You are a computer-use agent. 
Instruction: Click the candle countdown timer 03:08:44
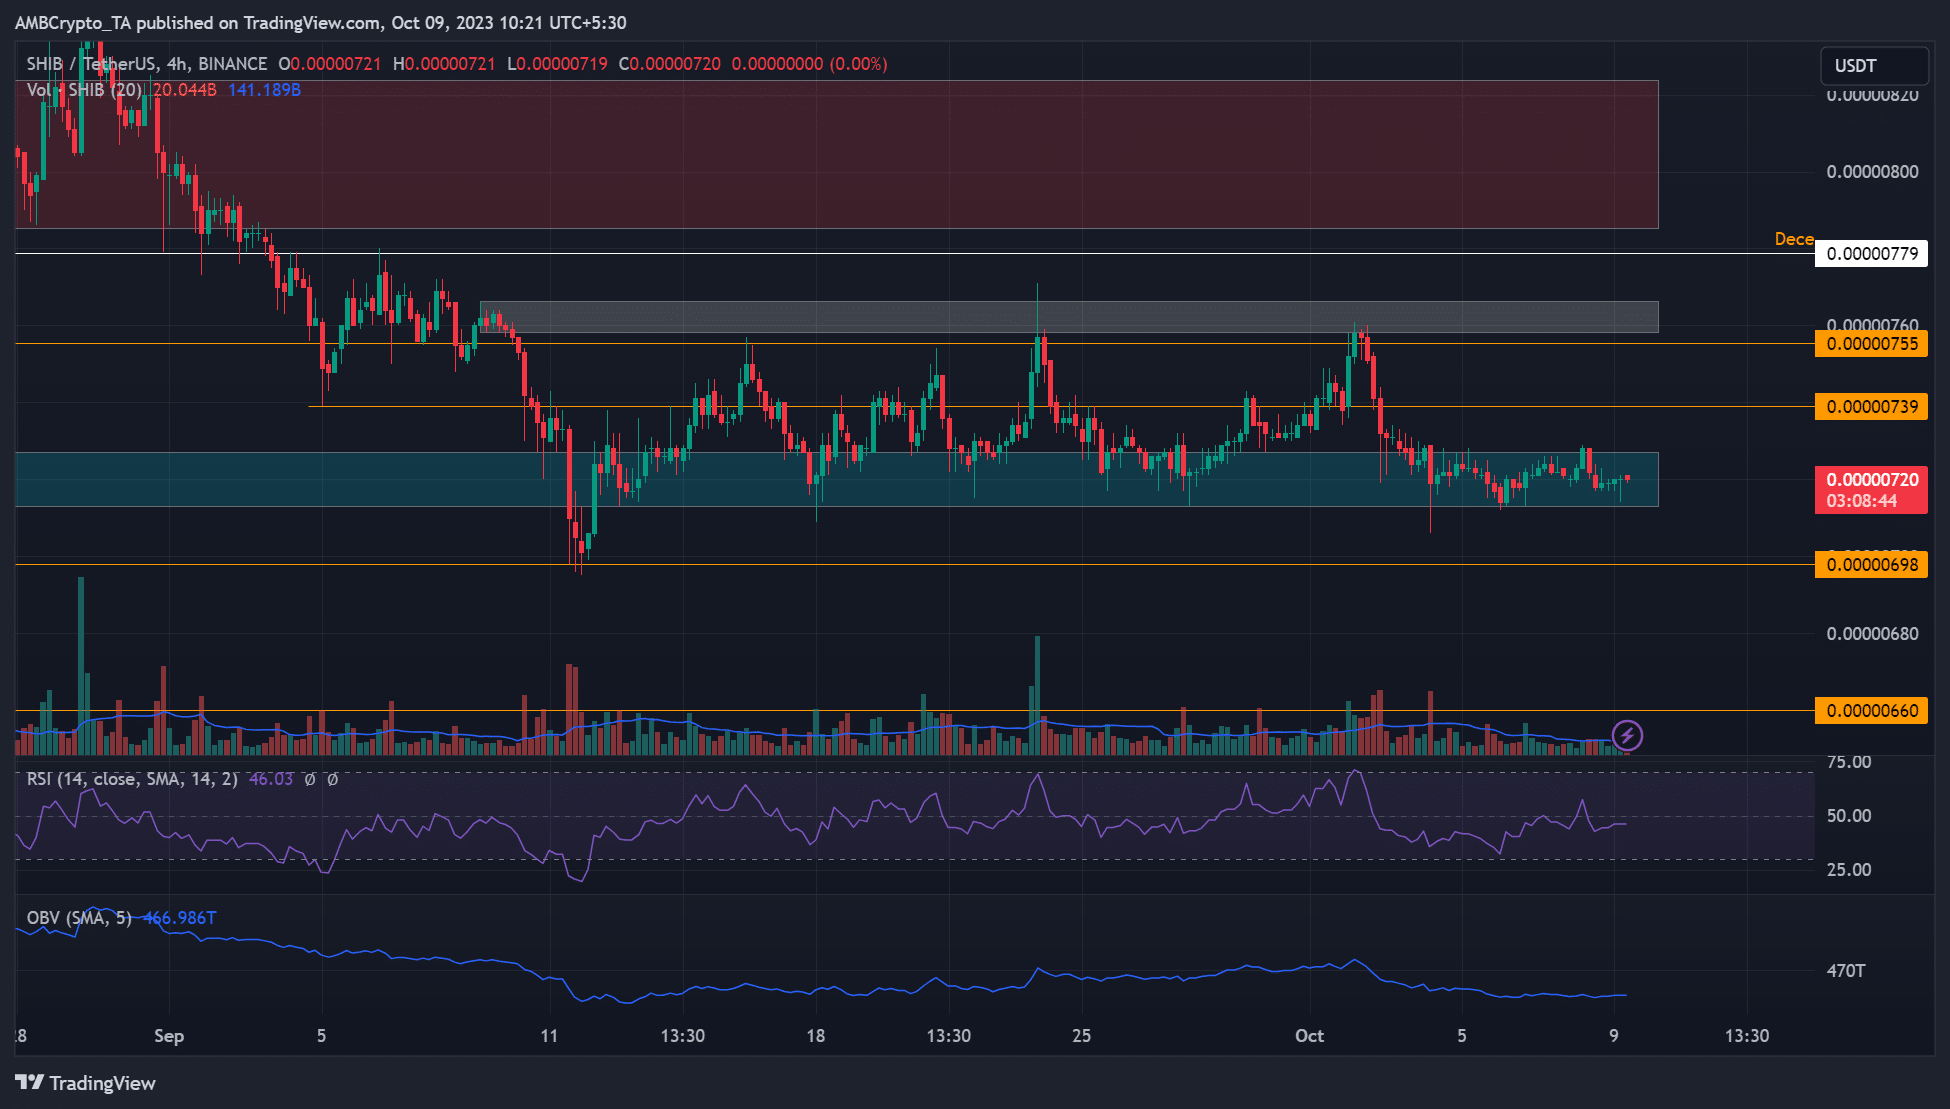pos(1861,501)
